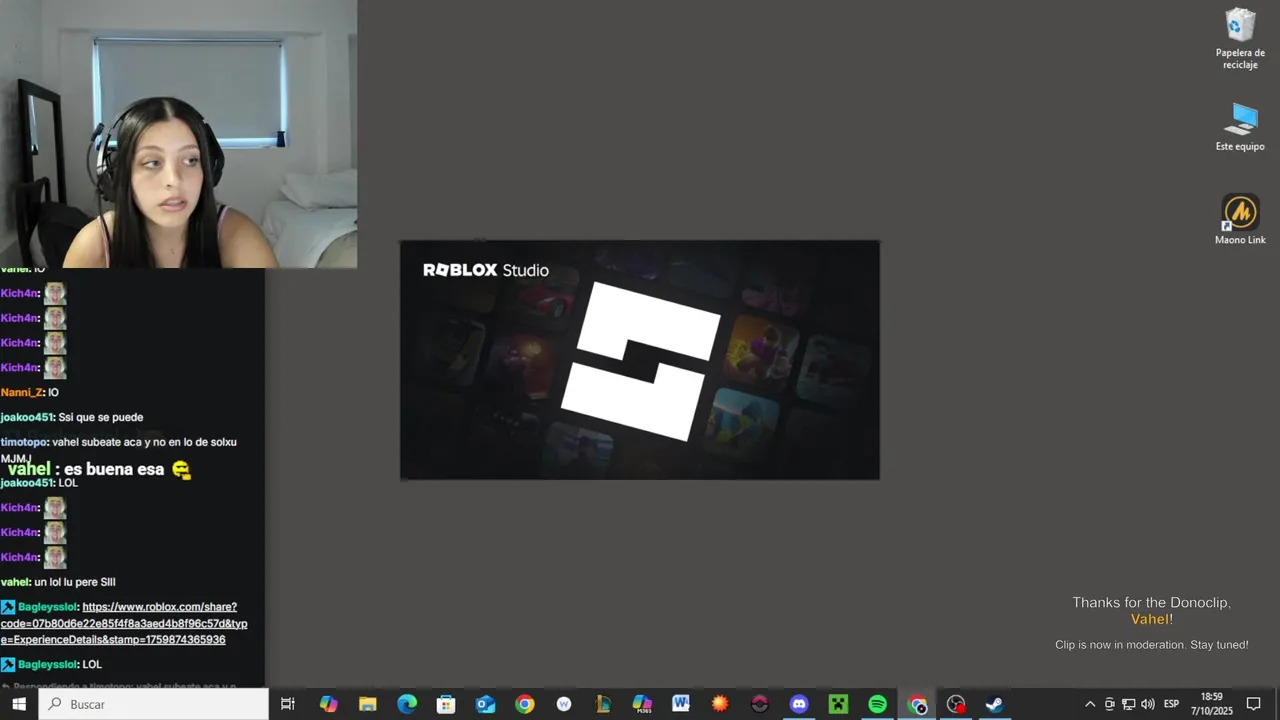1280x720 pixels.
Task: Open the app icon left of Steam
Action: [956, 704]
